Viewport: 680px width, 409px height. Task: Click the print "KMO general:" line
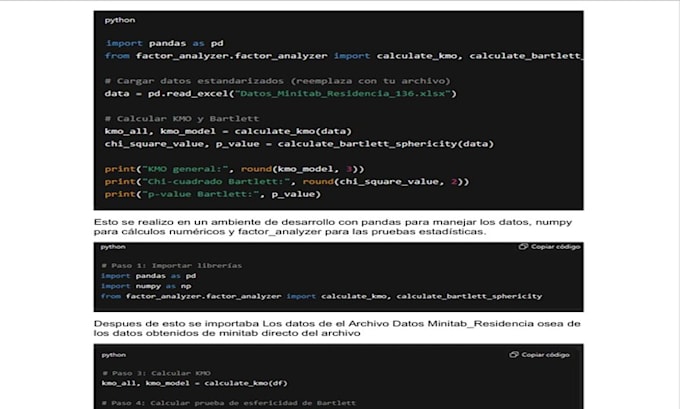point(234,169)
